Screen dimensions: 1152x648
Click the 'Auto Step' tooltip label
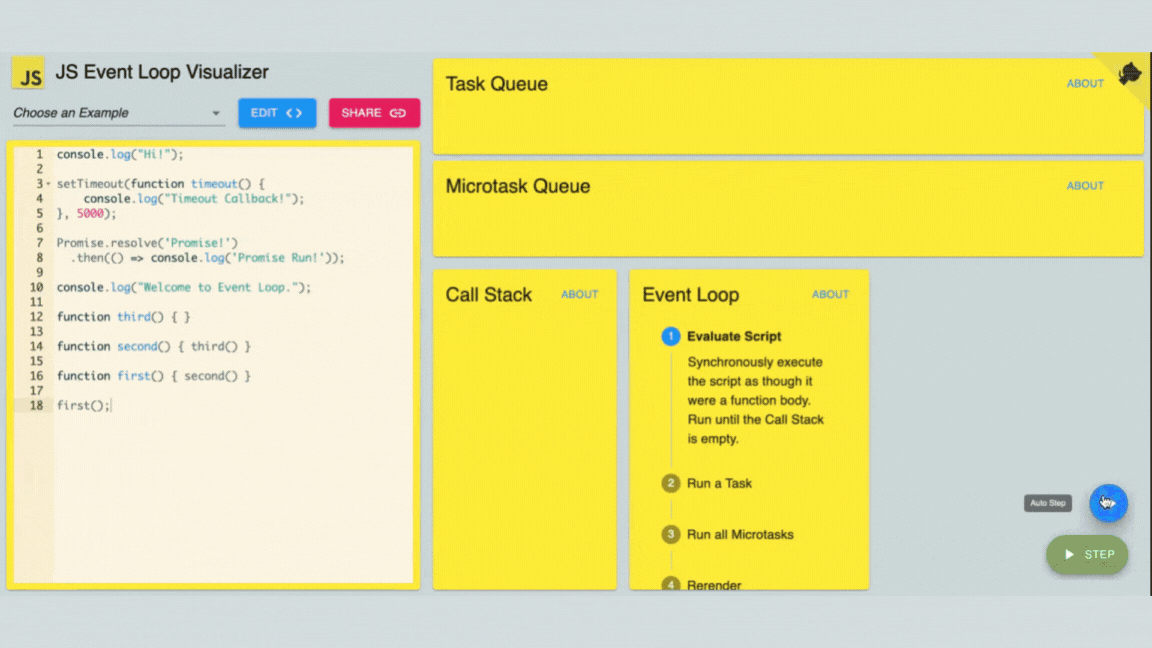[x=1048, y=503]
